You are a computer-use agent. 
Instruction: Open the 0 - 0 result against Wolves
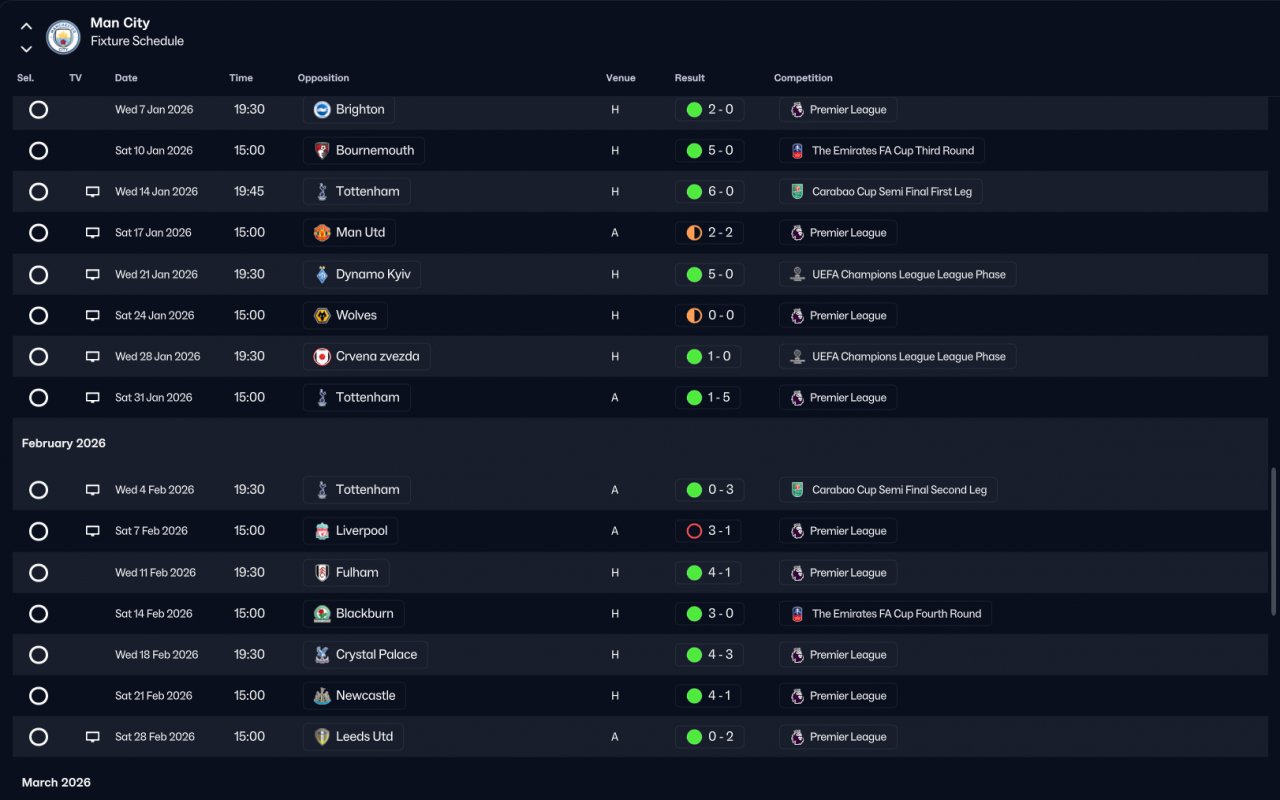pos(709,316)
